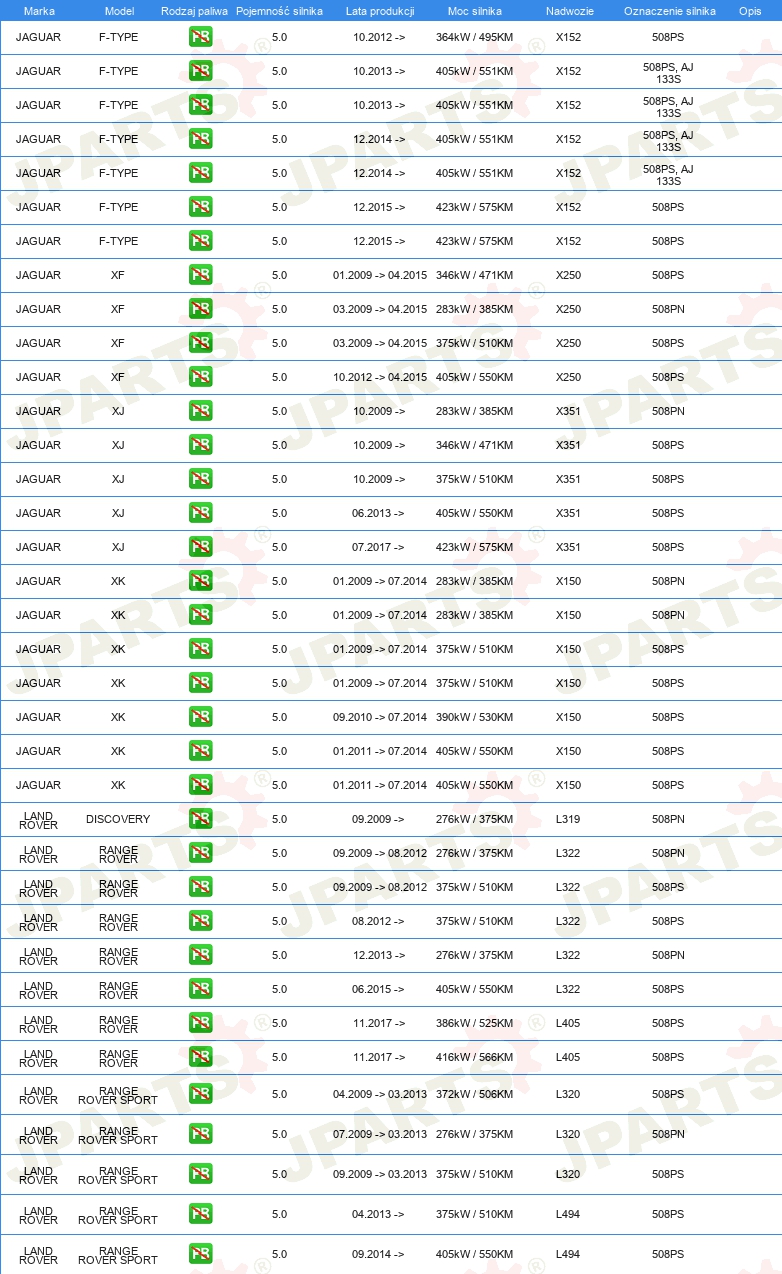Viewport: 782px width, 1274px height.
Task: Click petrol icon in Range Rover Sport 04.2013 row
Action: coord(200,1214)
